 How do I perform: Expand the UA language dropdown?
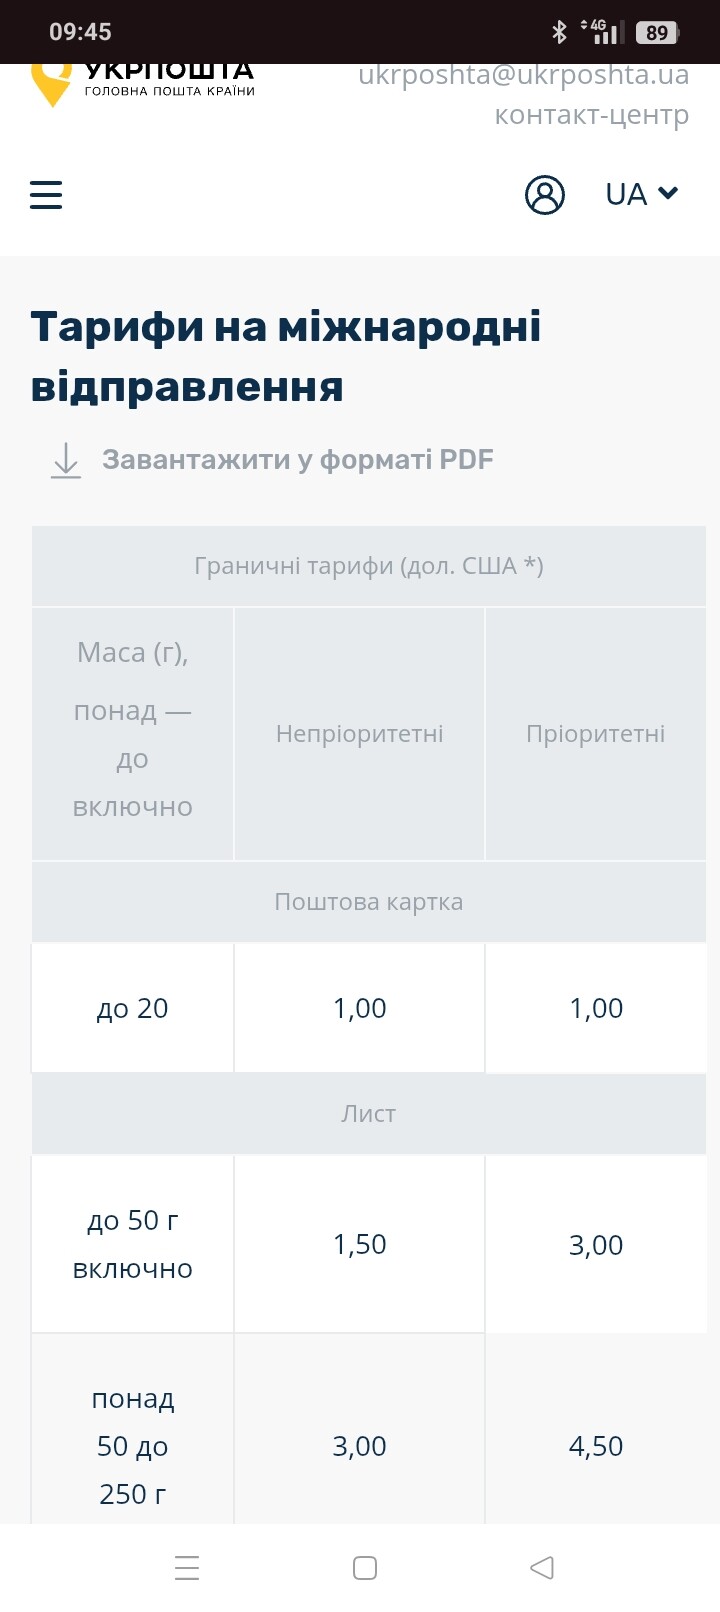pos(627,194)
